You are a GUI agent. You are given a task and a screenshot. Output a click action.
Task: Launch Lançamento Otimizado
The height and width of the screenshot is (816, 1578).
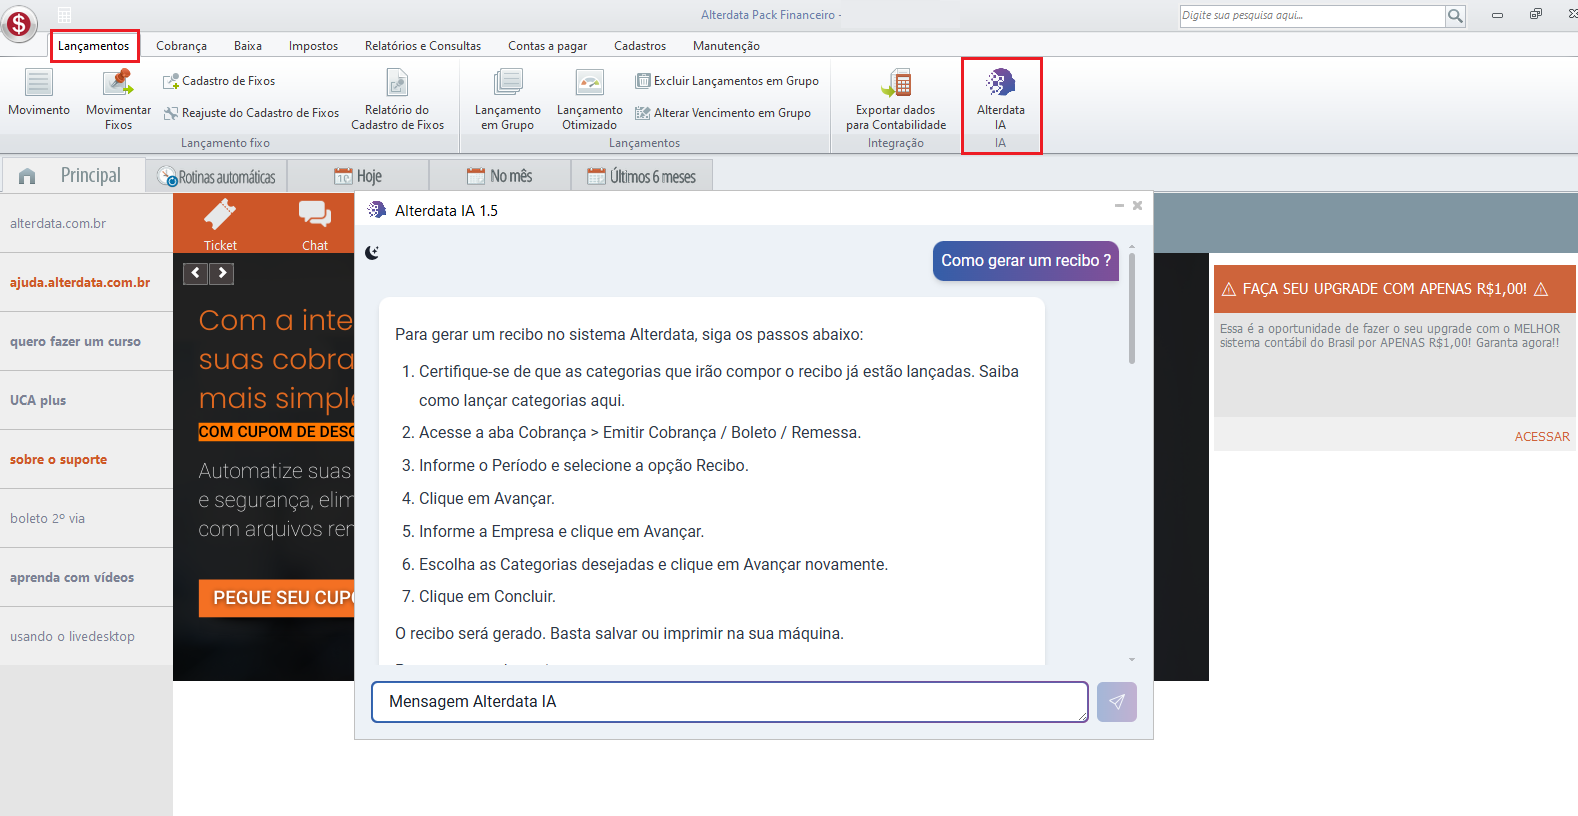click(589, 99)
